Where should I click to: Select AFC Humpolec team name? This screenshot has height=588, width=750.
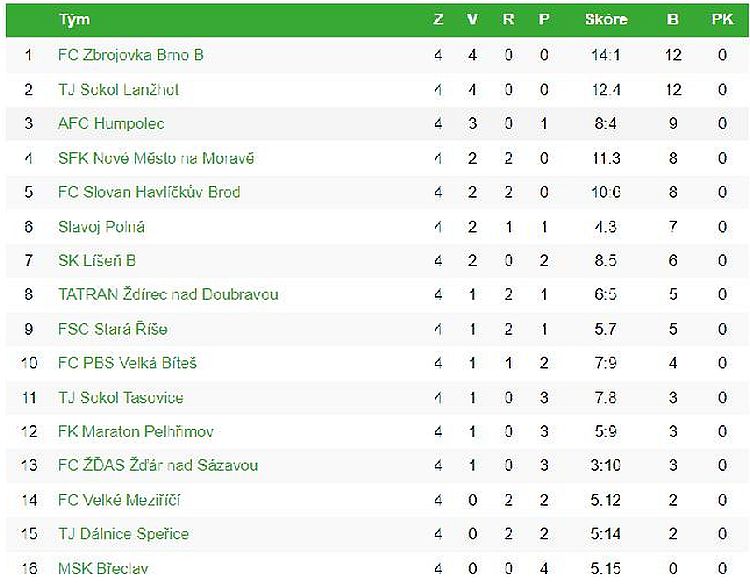(111, 123)
